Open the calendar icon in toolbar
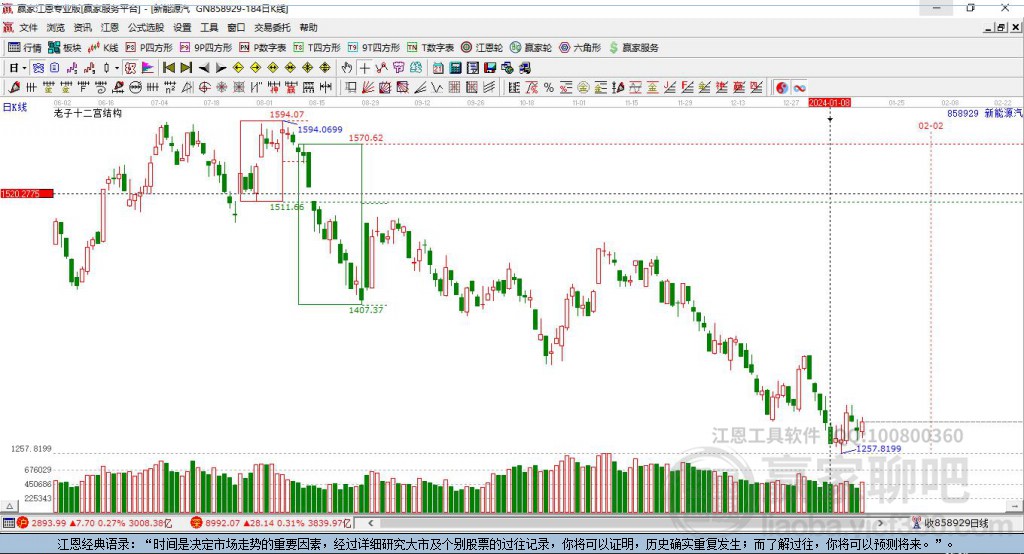The height and width of the screenshot is (554, 1024). tap(438, 68)
